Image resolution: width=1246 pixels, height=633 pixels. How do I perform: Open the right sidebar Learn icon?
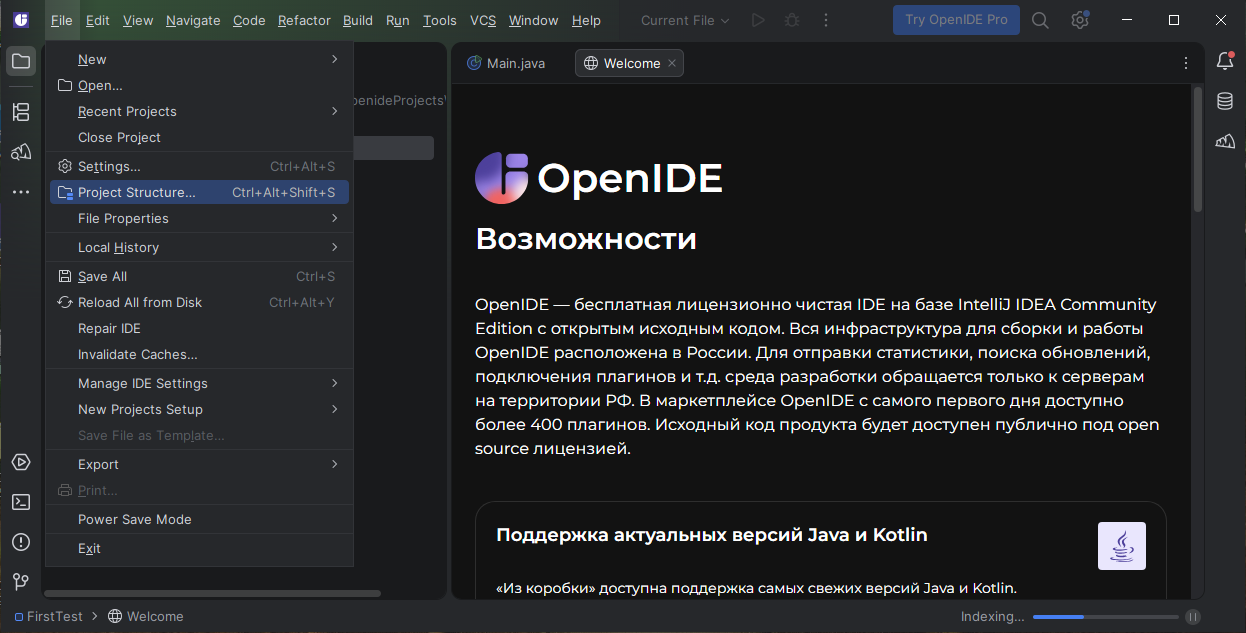point(1225,141)
